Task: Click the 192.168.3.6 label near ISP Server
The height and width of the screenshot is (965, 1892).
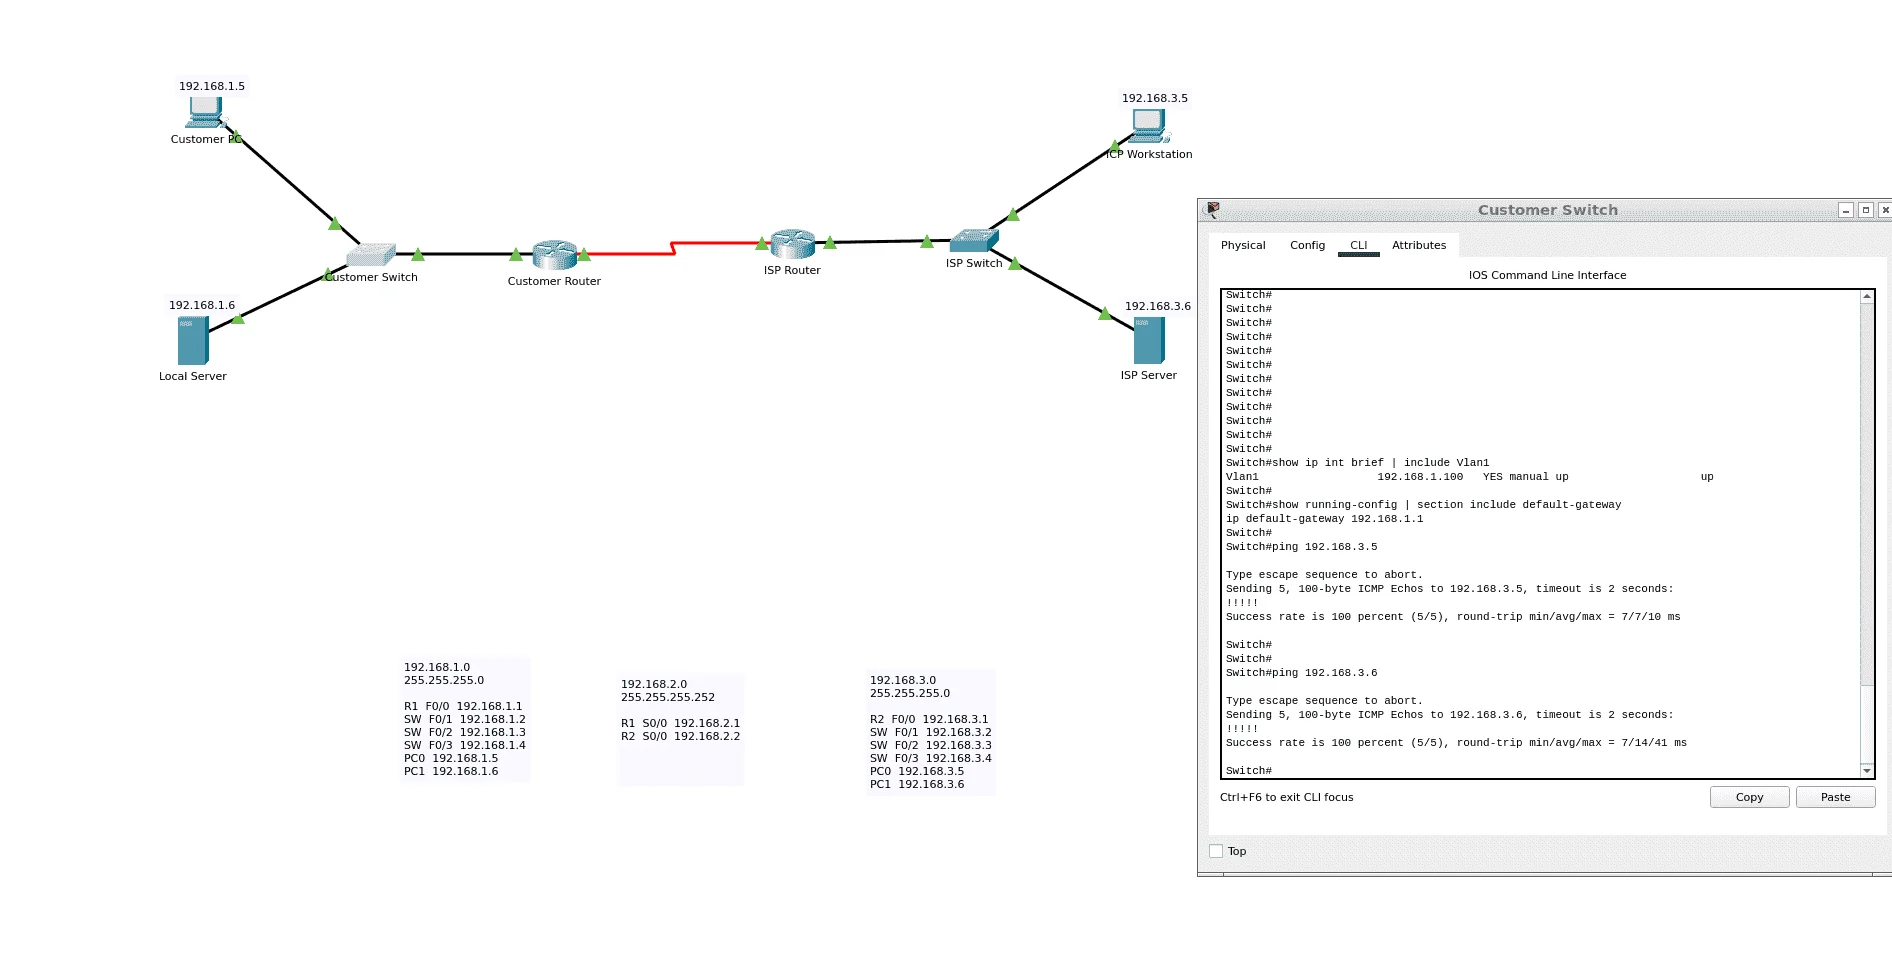Action: point(1158,306)
